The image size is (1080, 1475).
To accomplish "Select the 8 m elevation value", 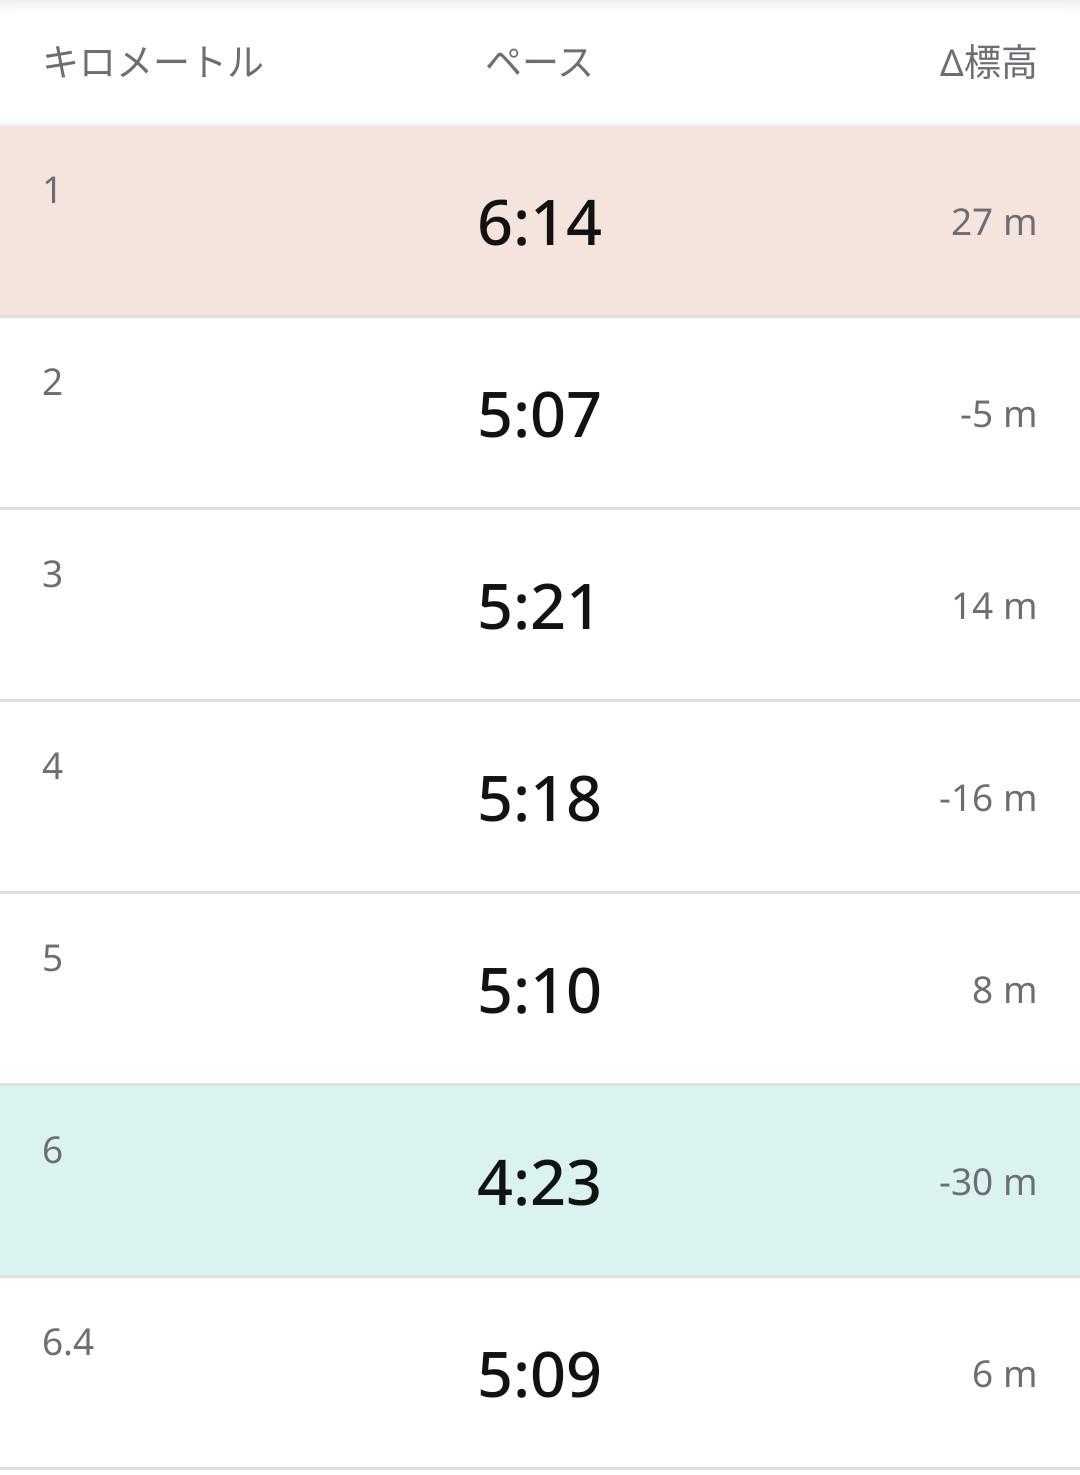I will pyautogui.click(x=1003, y=990).
